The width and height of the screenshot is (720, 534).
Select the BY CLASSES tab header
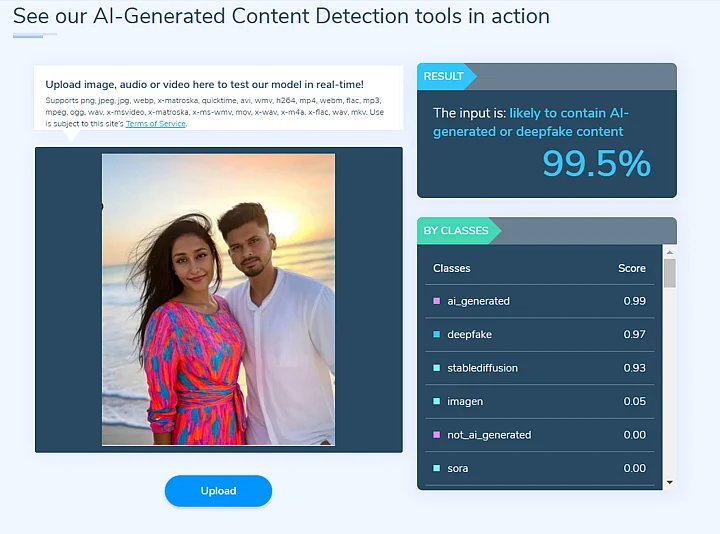coord(456,231)
